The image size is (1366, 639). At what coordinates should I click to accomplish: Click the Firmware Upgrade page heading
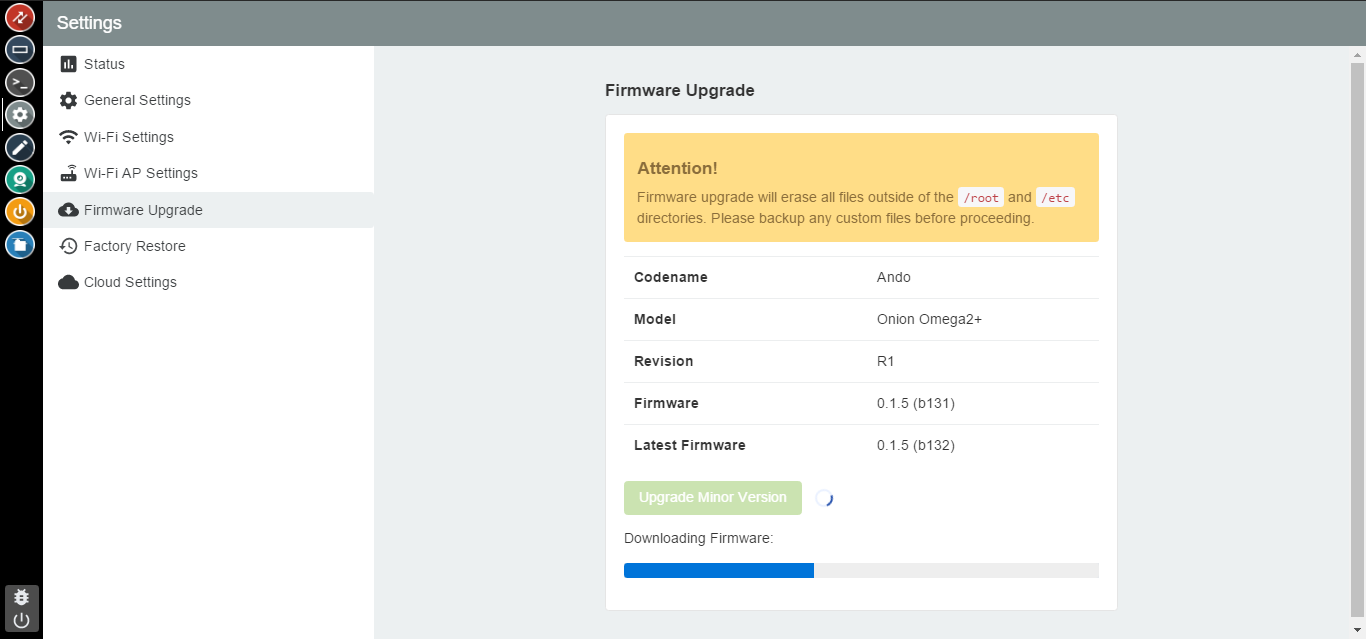click(x=680, y=90)
